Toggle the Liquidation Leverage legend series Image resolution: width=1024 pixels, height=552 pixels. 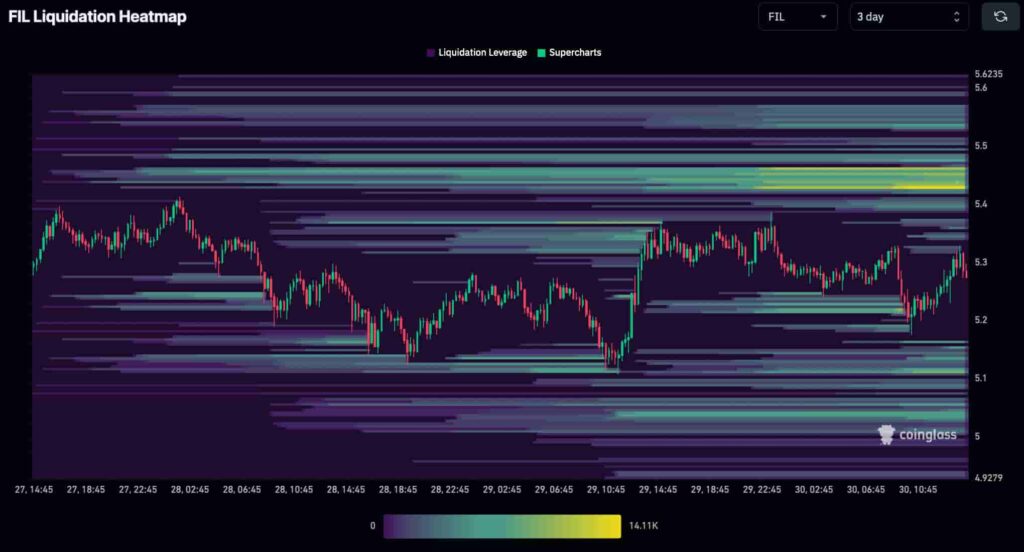point(476,53)
